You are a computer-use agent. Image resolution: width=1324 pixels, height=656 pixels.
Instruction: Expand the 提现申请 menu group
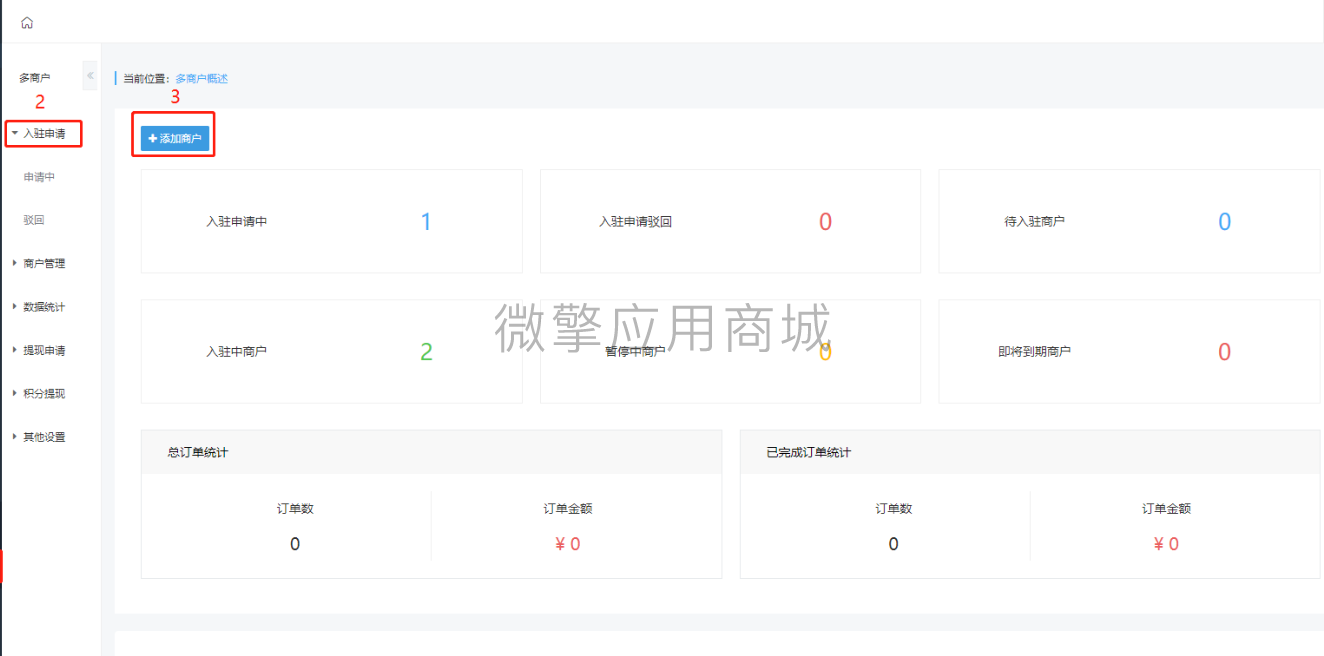44,351
